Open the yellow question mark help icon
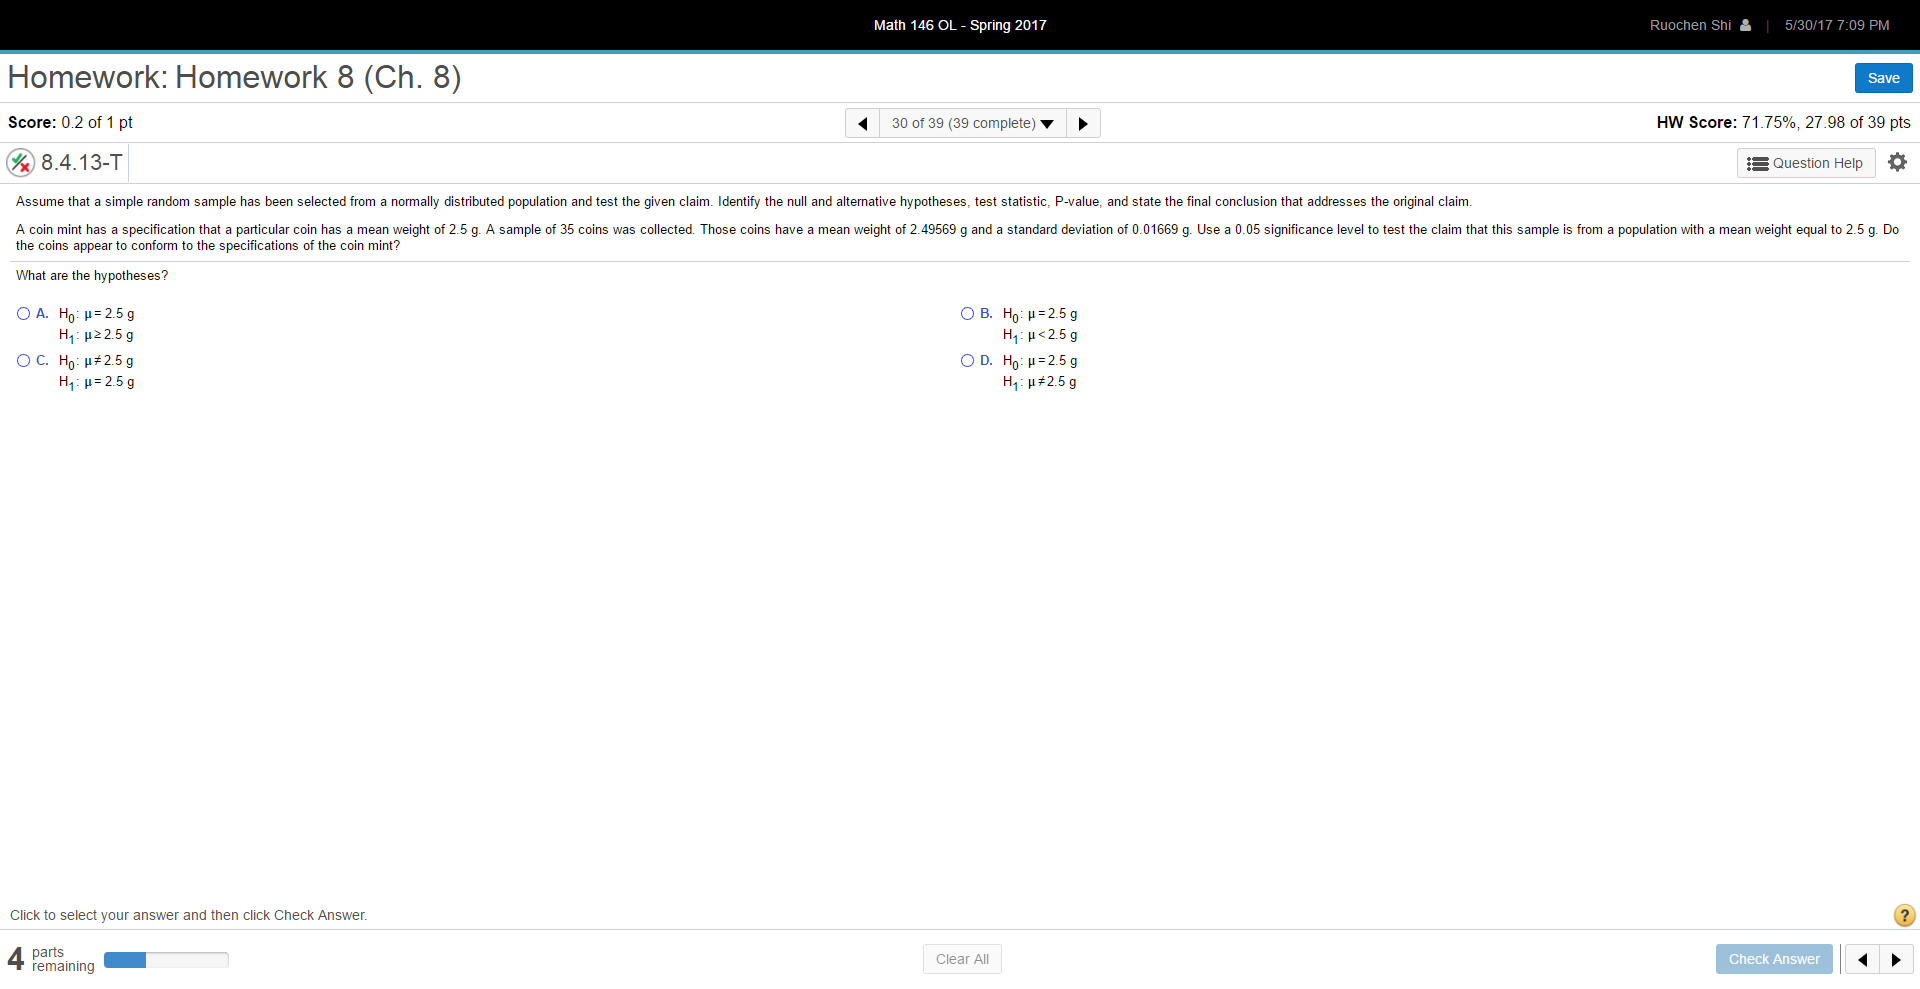The image size is (1920, 989). pos(1903,915)
